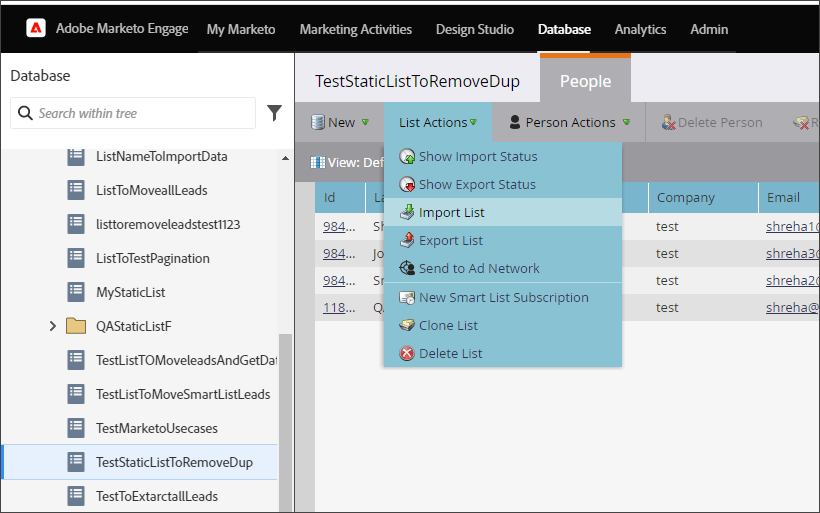The width and height of the screenshot is (820, 513).
Task: Sort by the Company column header
Action: click(703, 198)
